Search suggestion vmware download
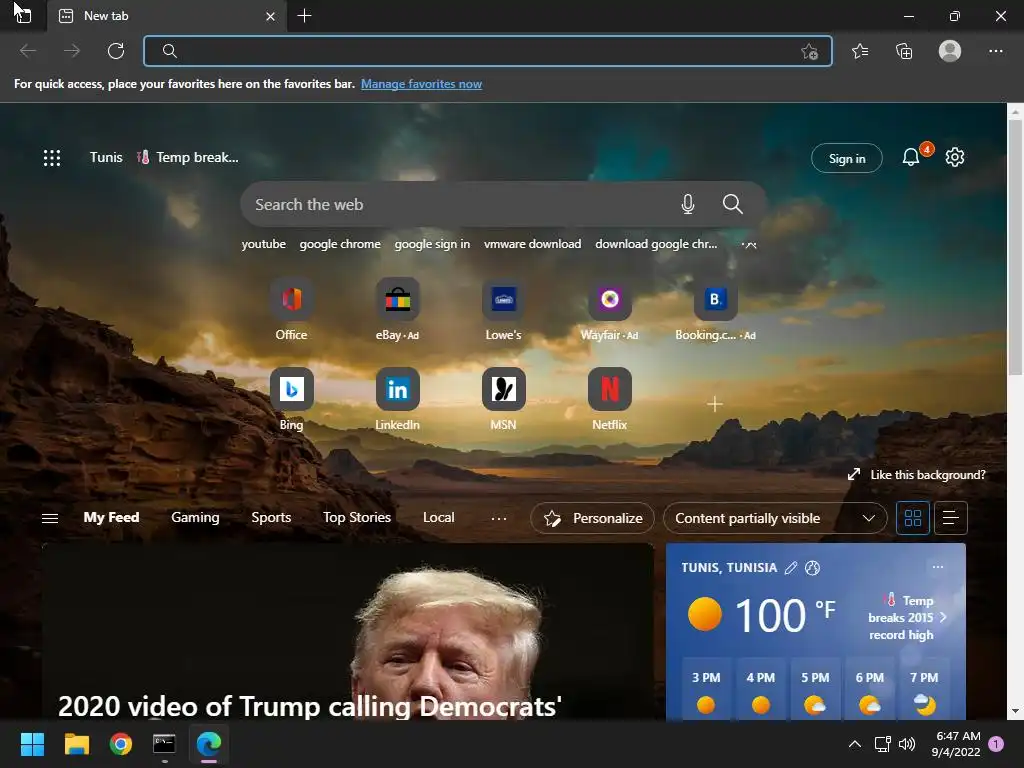Viewport: 1024px width, 768px height. point(532,244)
